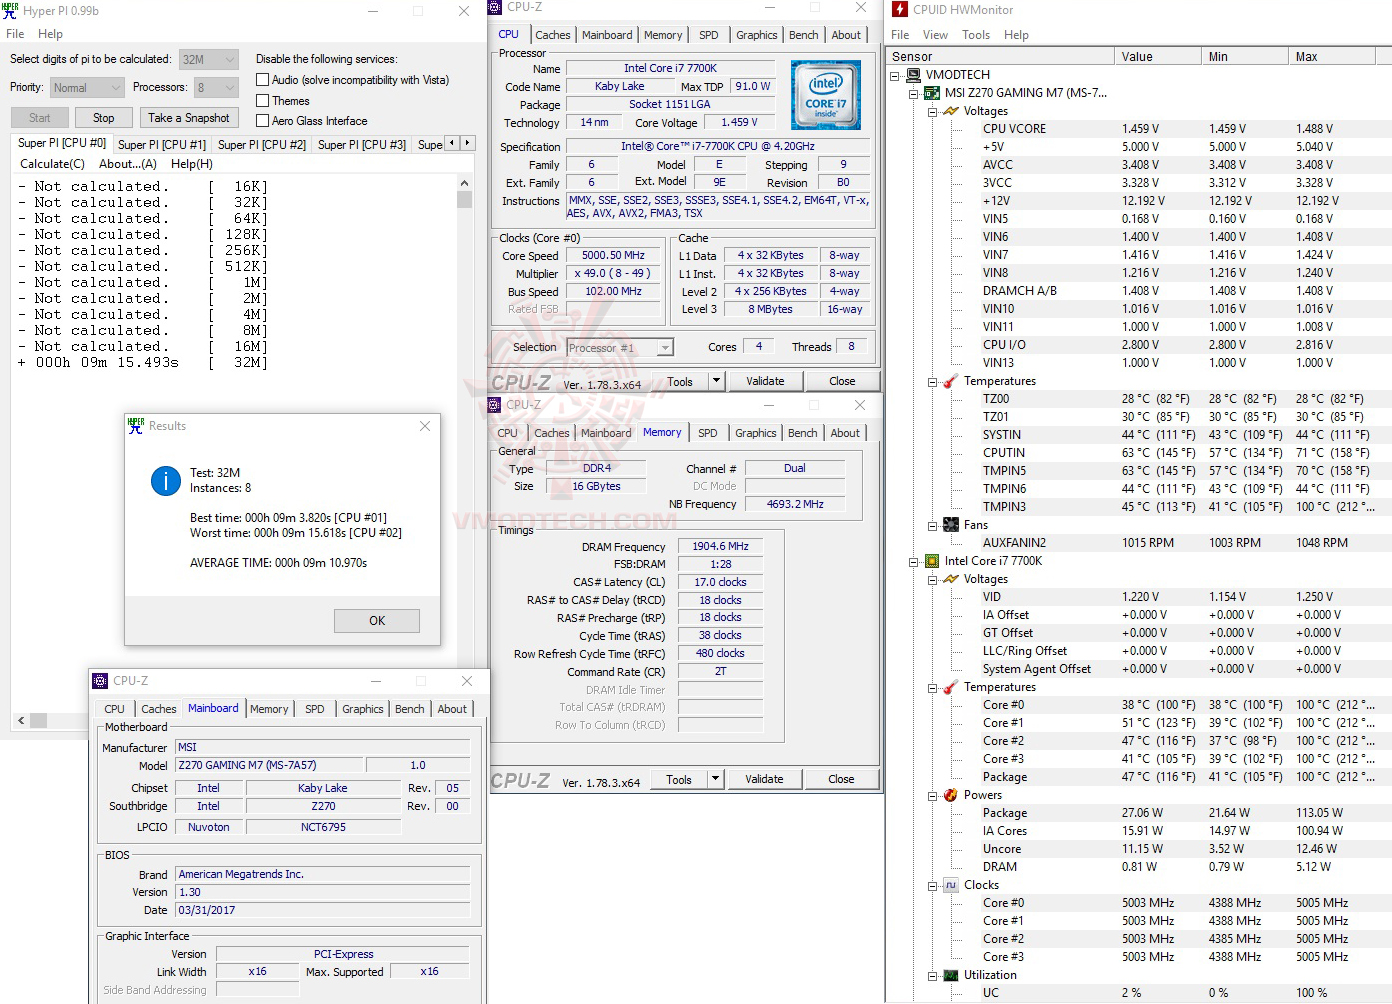Click the Temperatures thermometer icon under MSI Z270
Screen dimensions: 1392x1004
pyautogui.click(x=950, y=380)
